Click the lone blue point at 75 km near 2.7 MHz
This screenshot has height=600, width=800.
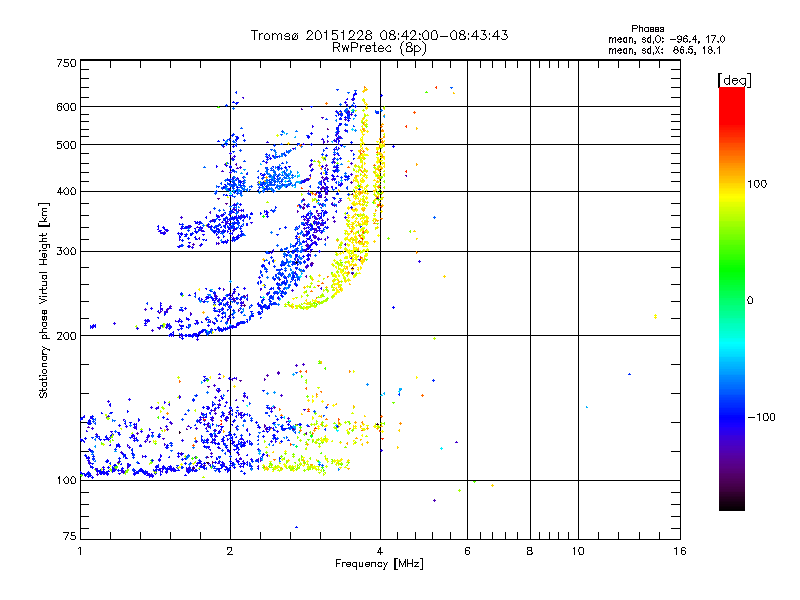(x=296, y=527)
